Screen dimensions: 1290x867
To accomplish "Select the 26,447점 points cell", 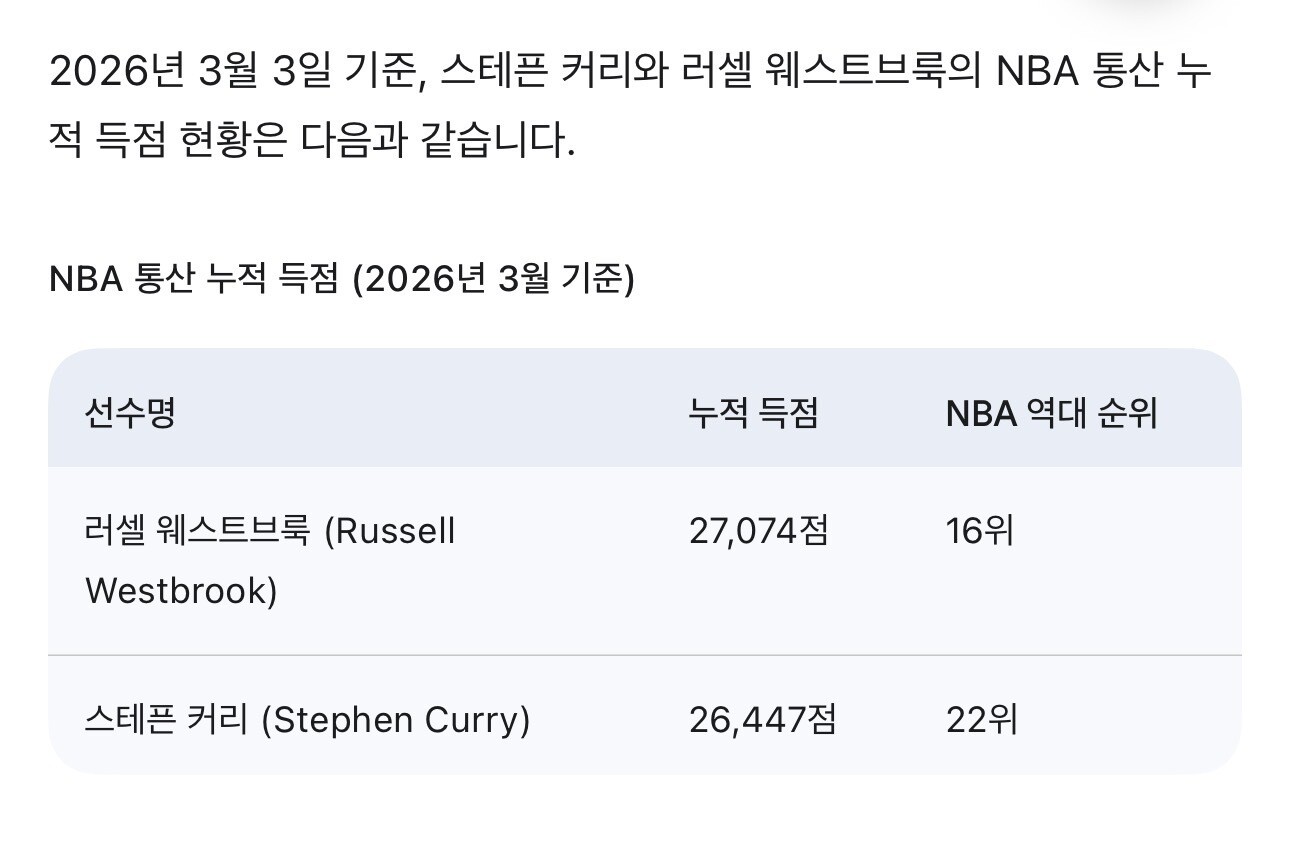I will tap(762, 720).
